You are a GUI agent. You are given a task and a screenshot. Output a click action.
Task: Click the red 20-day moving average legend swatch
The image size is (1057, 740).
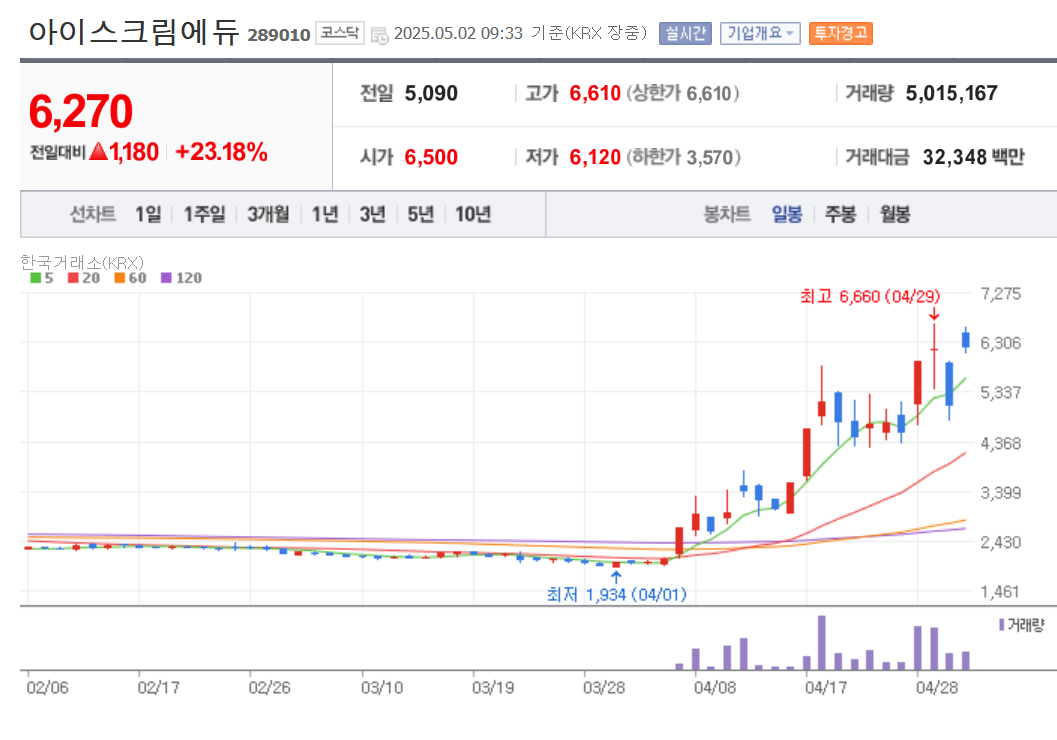[73, 278]
